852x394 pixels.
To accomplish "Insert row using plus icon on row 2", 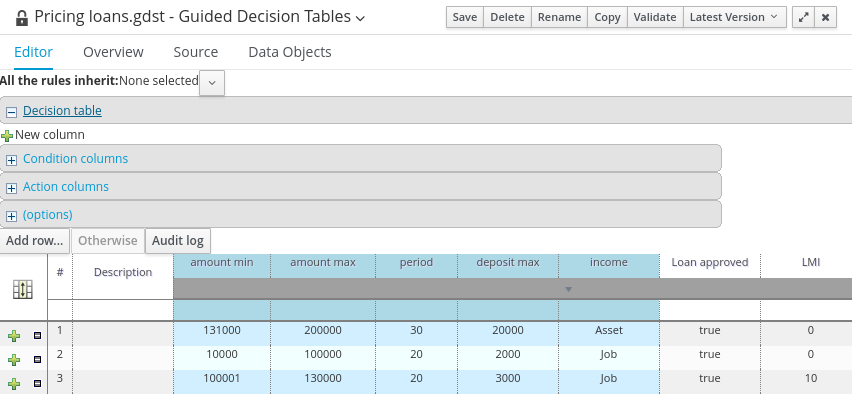I will (14, 360).
